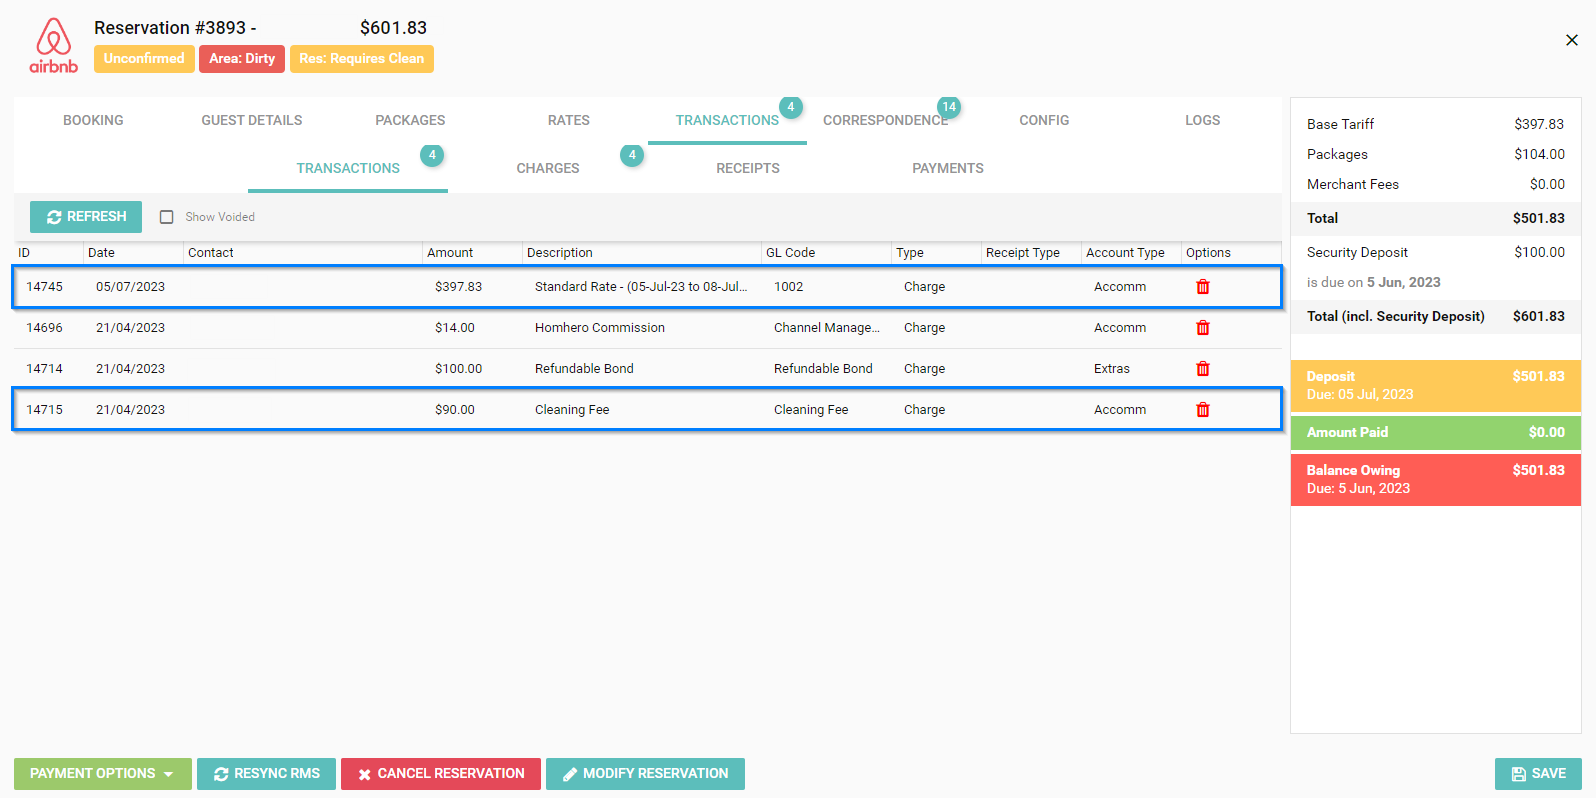Remove the Refundable Bond charge
Viewport: 1596px width, 798px height.
[x=1203, y=369]
